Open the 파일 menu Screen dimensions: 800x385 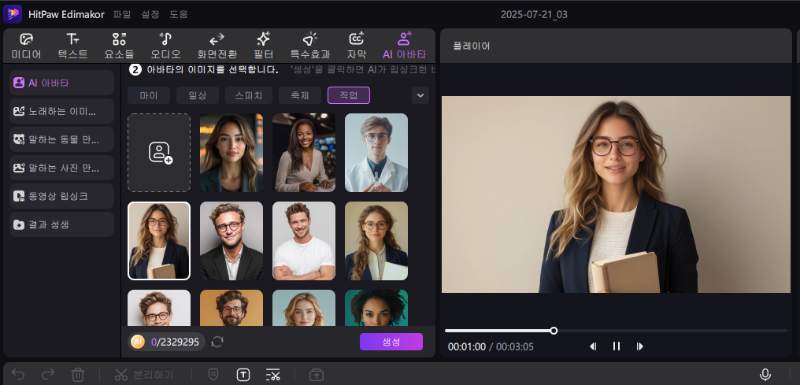click(121, 14)
